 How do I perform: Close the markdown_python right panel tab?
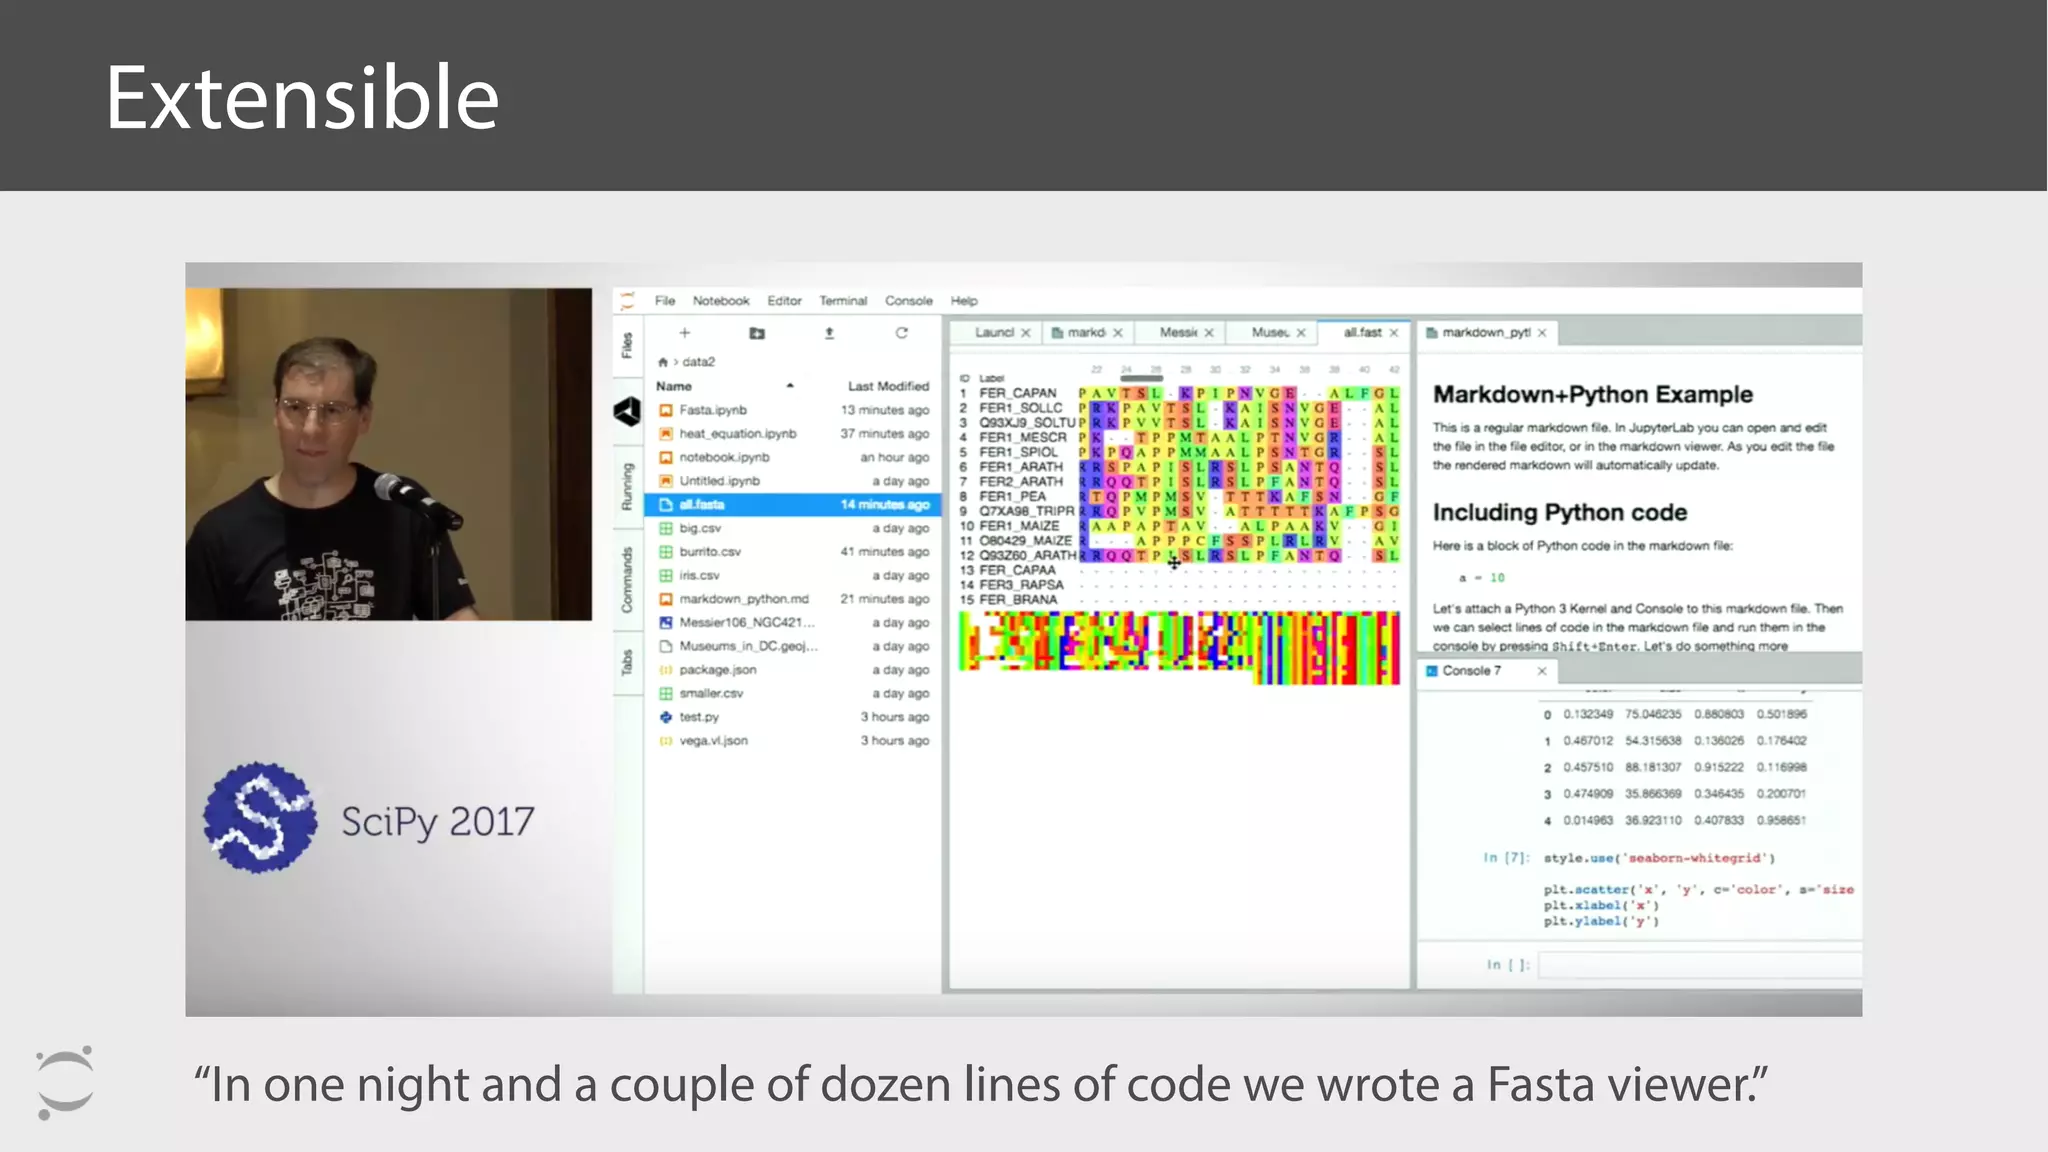coord(1542,333)
